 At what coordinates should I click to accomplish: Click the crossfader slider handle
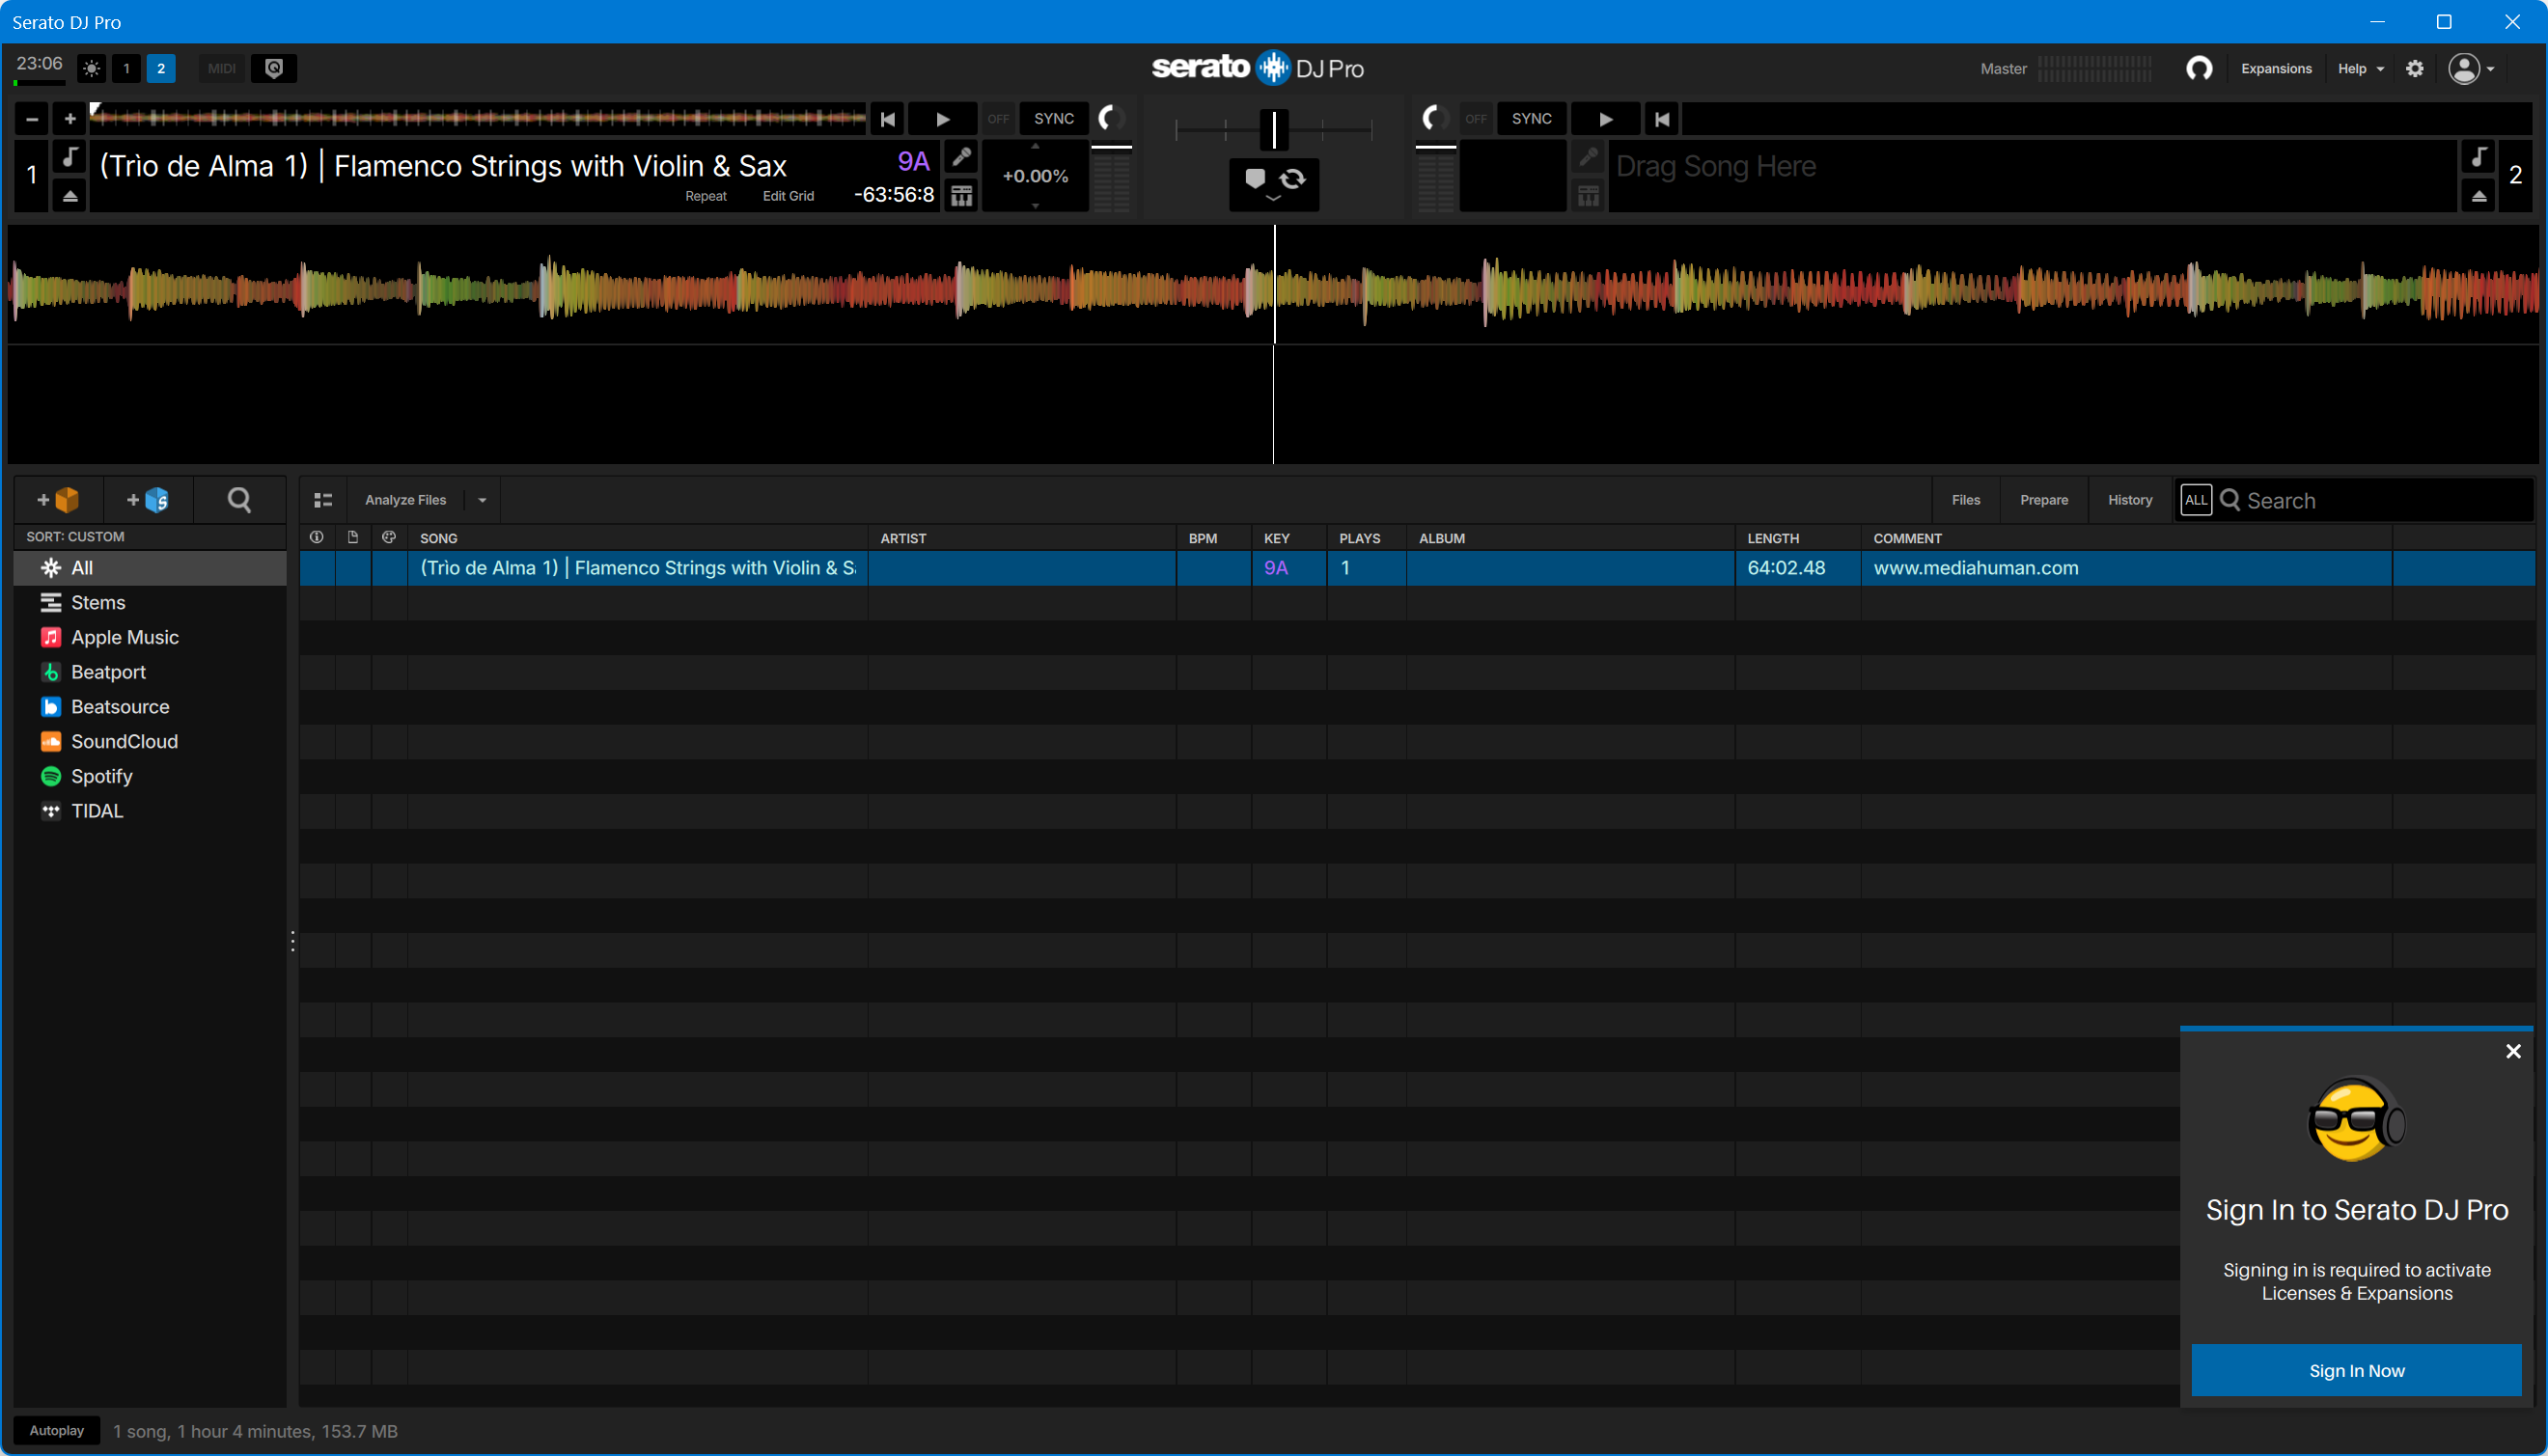[x=1274, y=129]
